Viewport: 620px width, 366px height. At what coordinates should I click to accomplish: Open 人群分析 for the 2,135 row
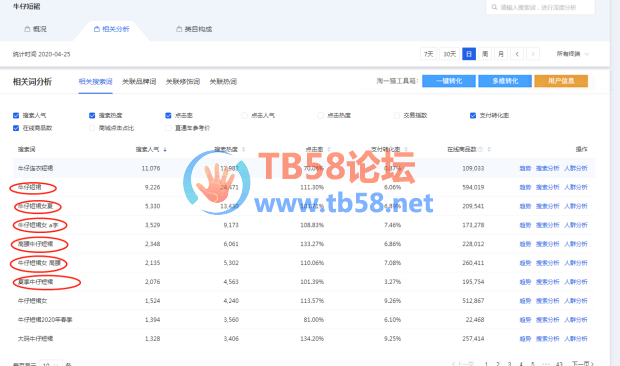[x=576, y=263]
